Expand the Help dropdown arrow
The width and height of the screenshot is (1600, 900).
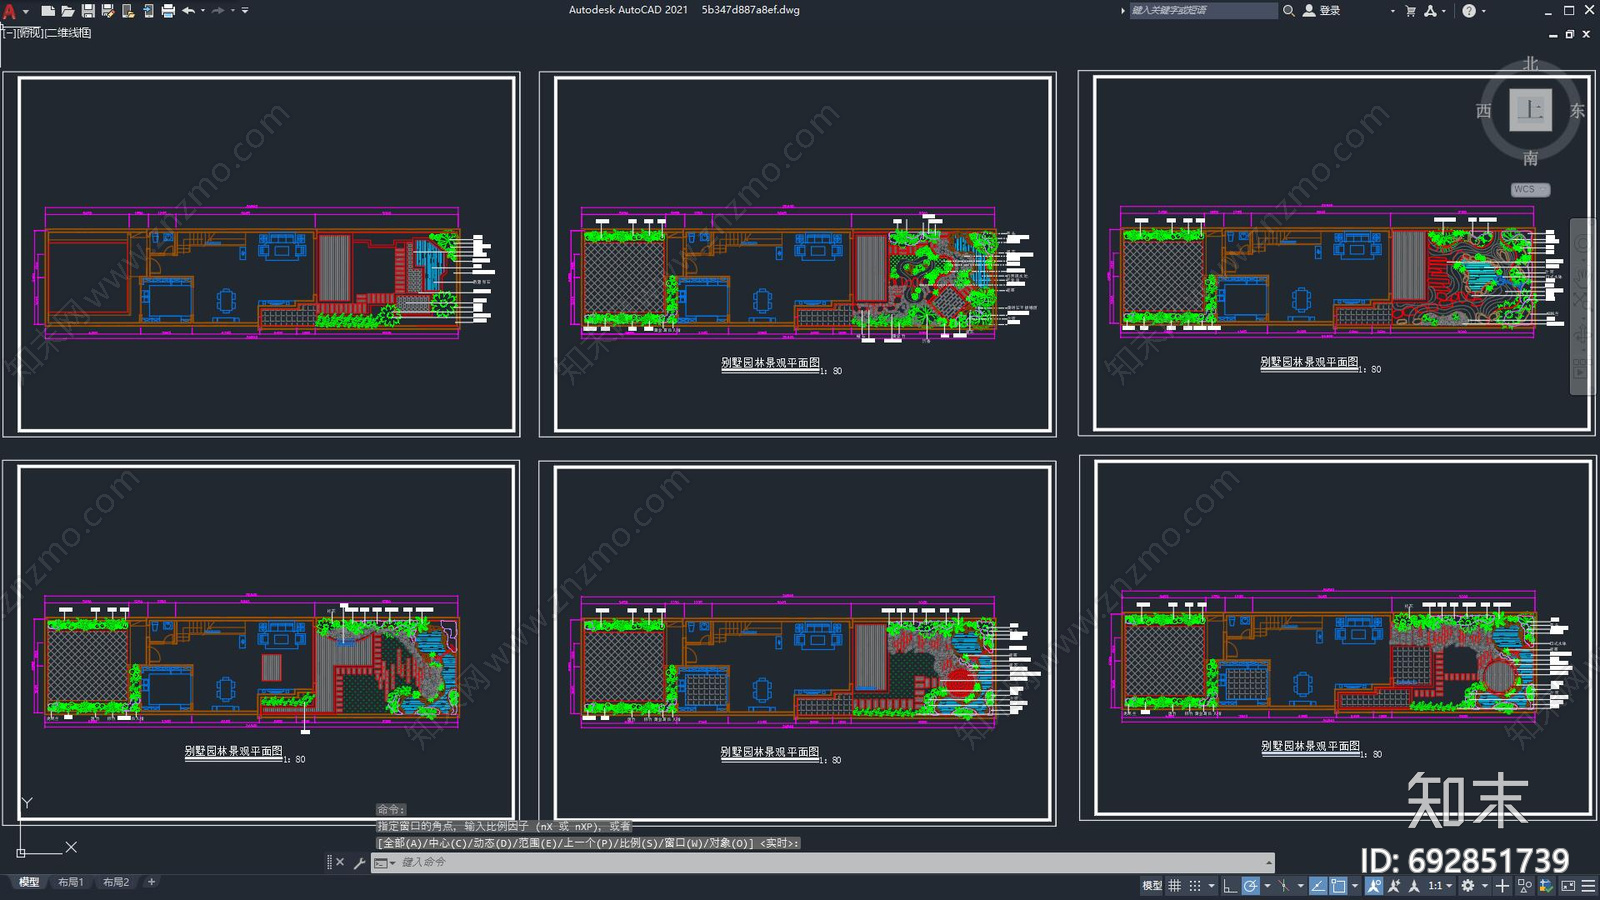(x=1483, y=11)
